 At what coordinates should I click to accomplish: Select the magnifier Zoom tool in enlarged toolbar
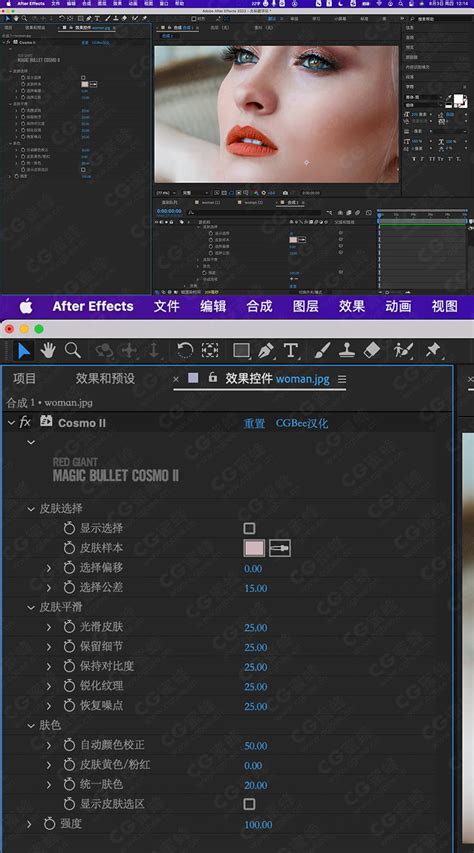[x=73, y=351]
